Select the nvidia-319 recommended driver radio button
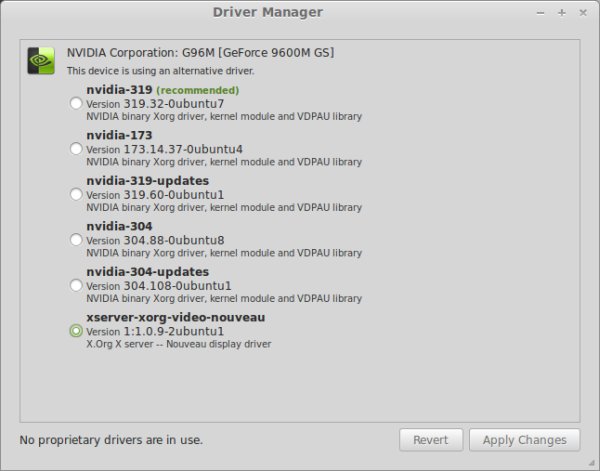The width and height of the screenshot is (600, 471). point(76,103)
